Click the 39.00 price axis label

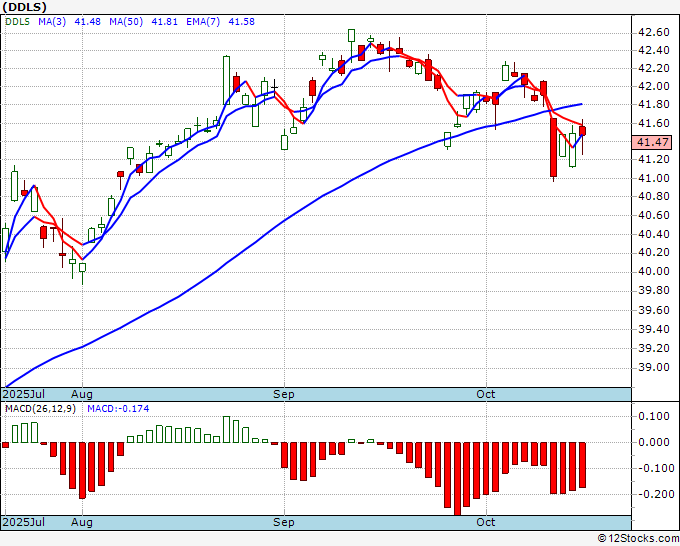point(654,367)
